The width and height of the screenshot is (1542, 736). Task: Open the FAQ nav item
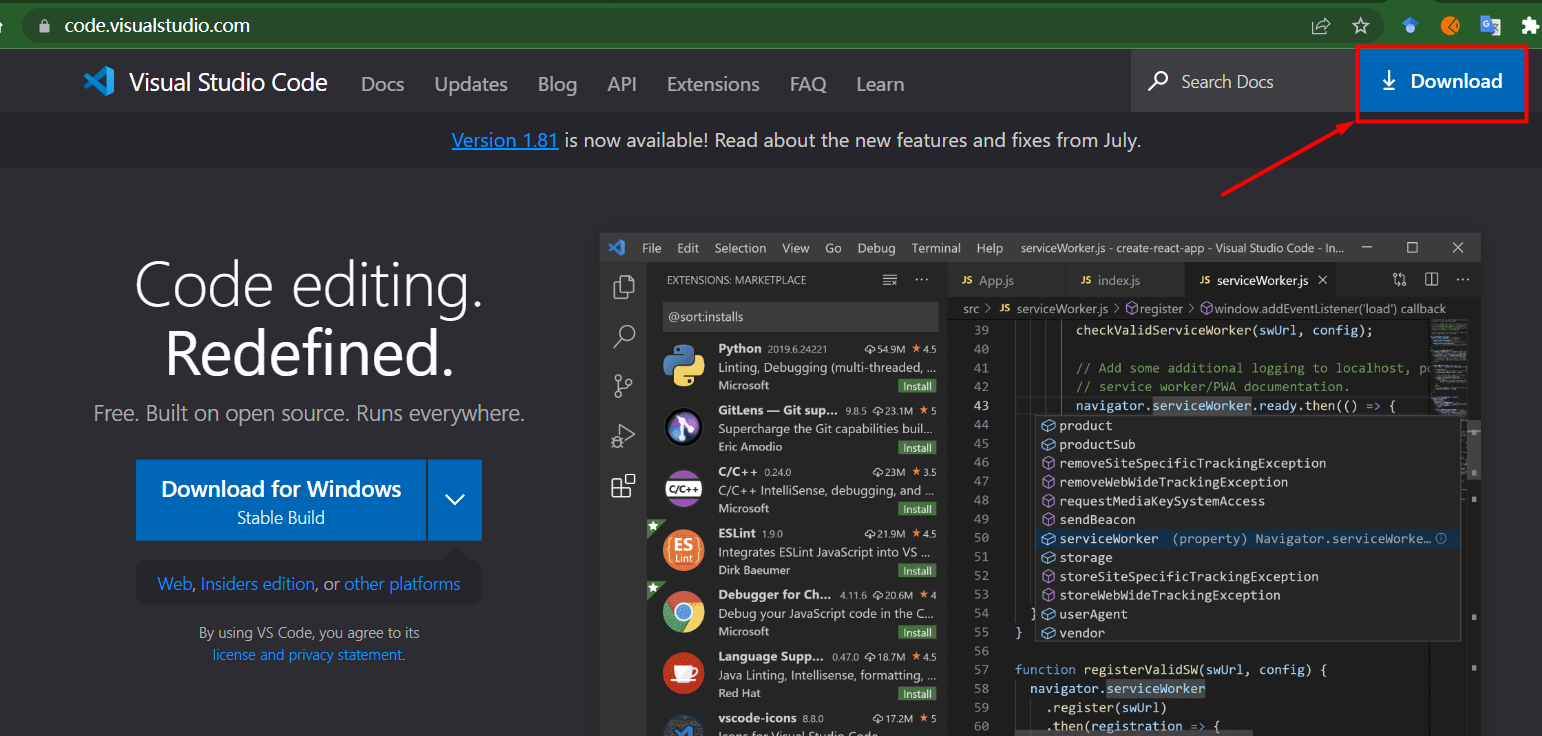tap(808, 84)
